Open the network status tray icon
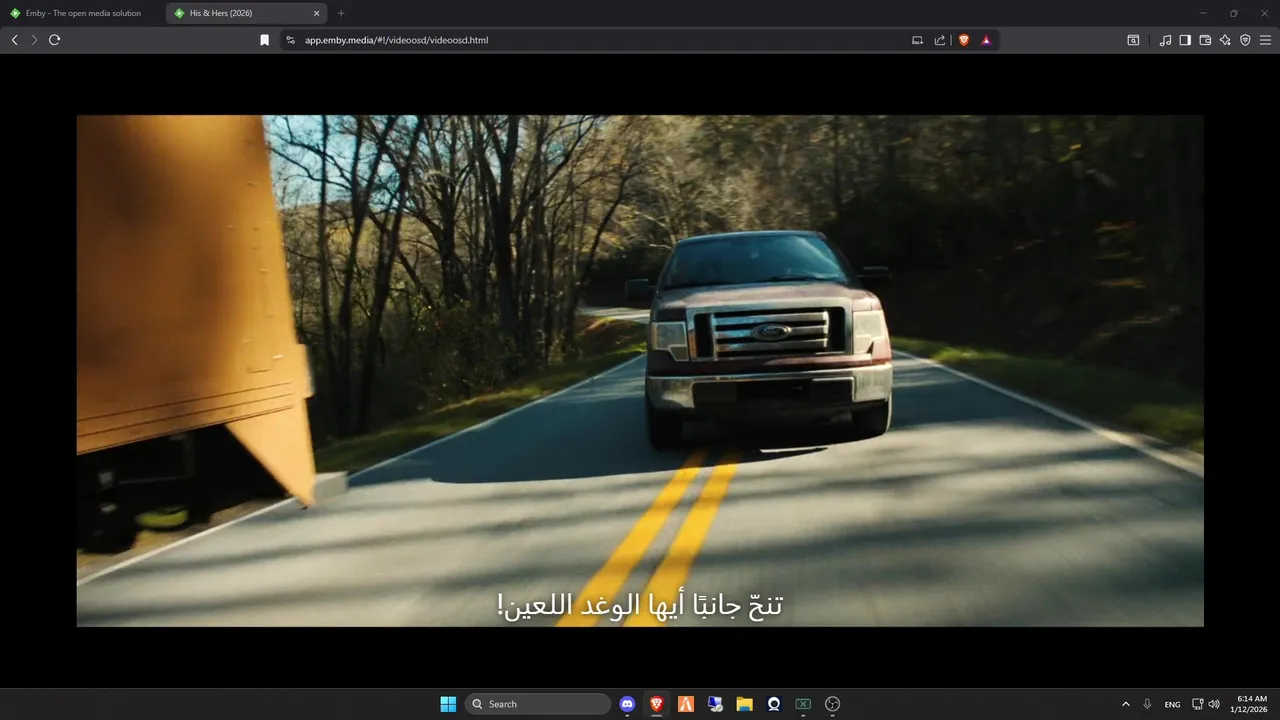Viewport: 1280px width, 720px height. 1198,704
